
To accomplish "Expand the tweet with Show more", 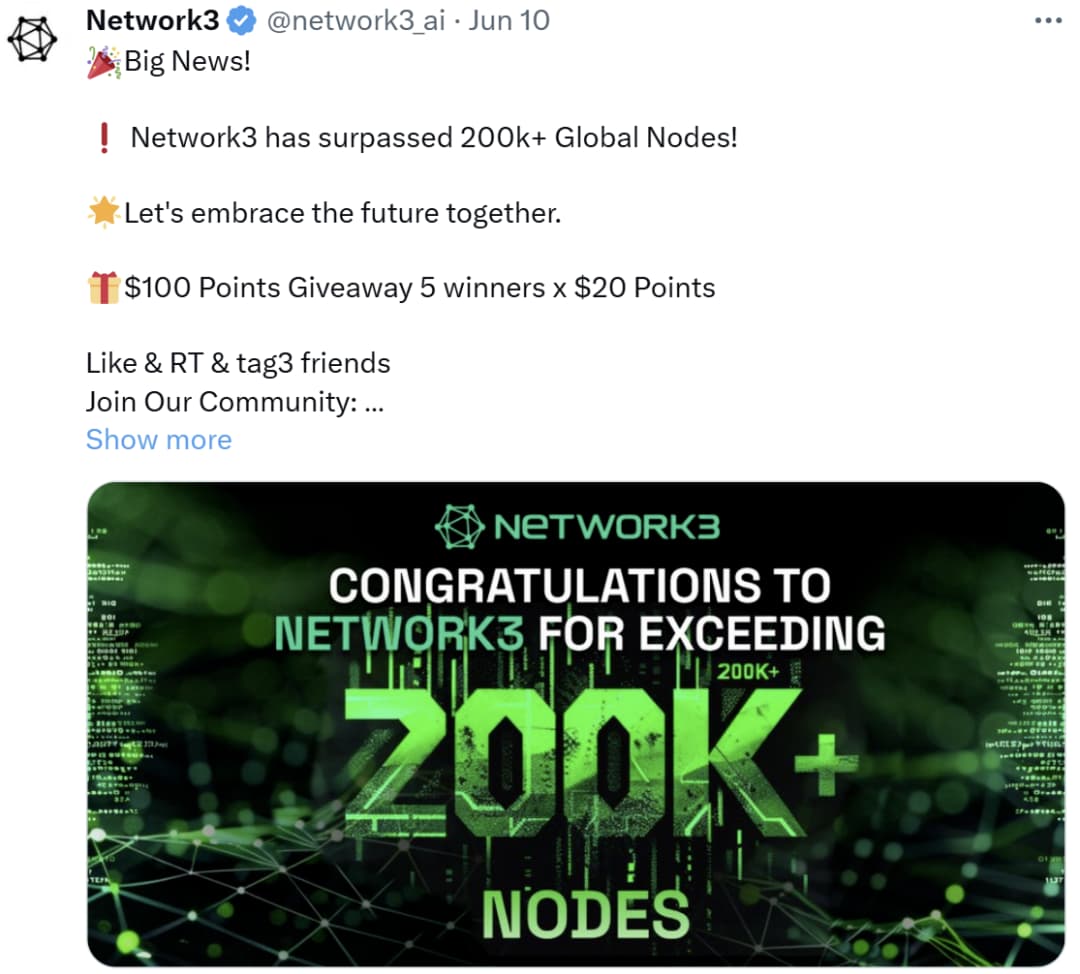I will 158,439.
